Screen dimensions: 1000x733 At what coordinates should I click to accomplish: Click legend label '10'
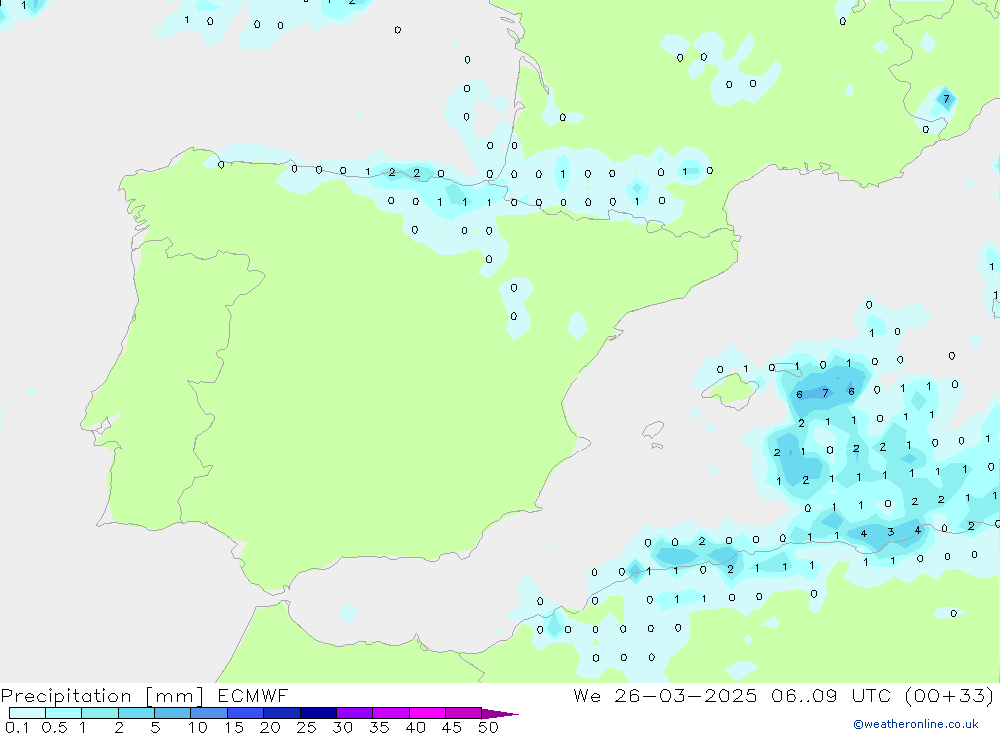pos(198,727)
